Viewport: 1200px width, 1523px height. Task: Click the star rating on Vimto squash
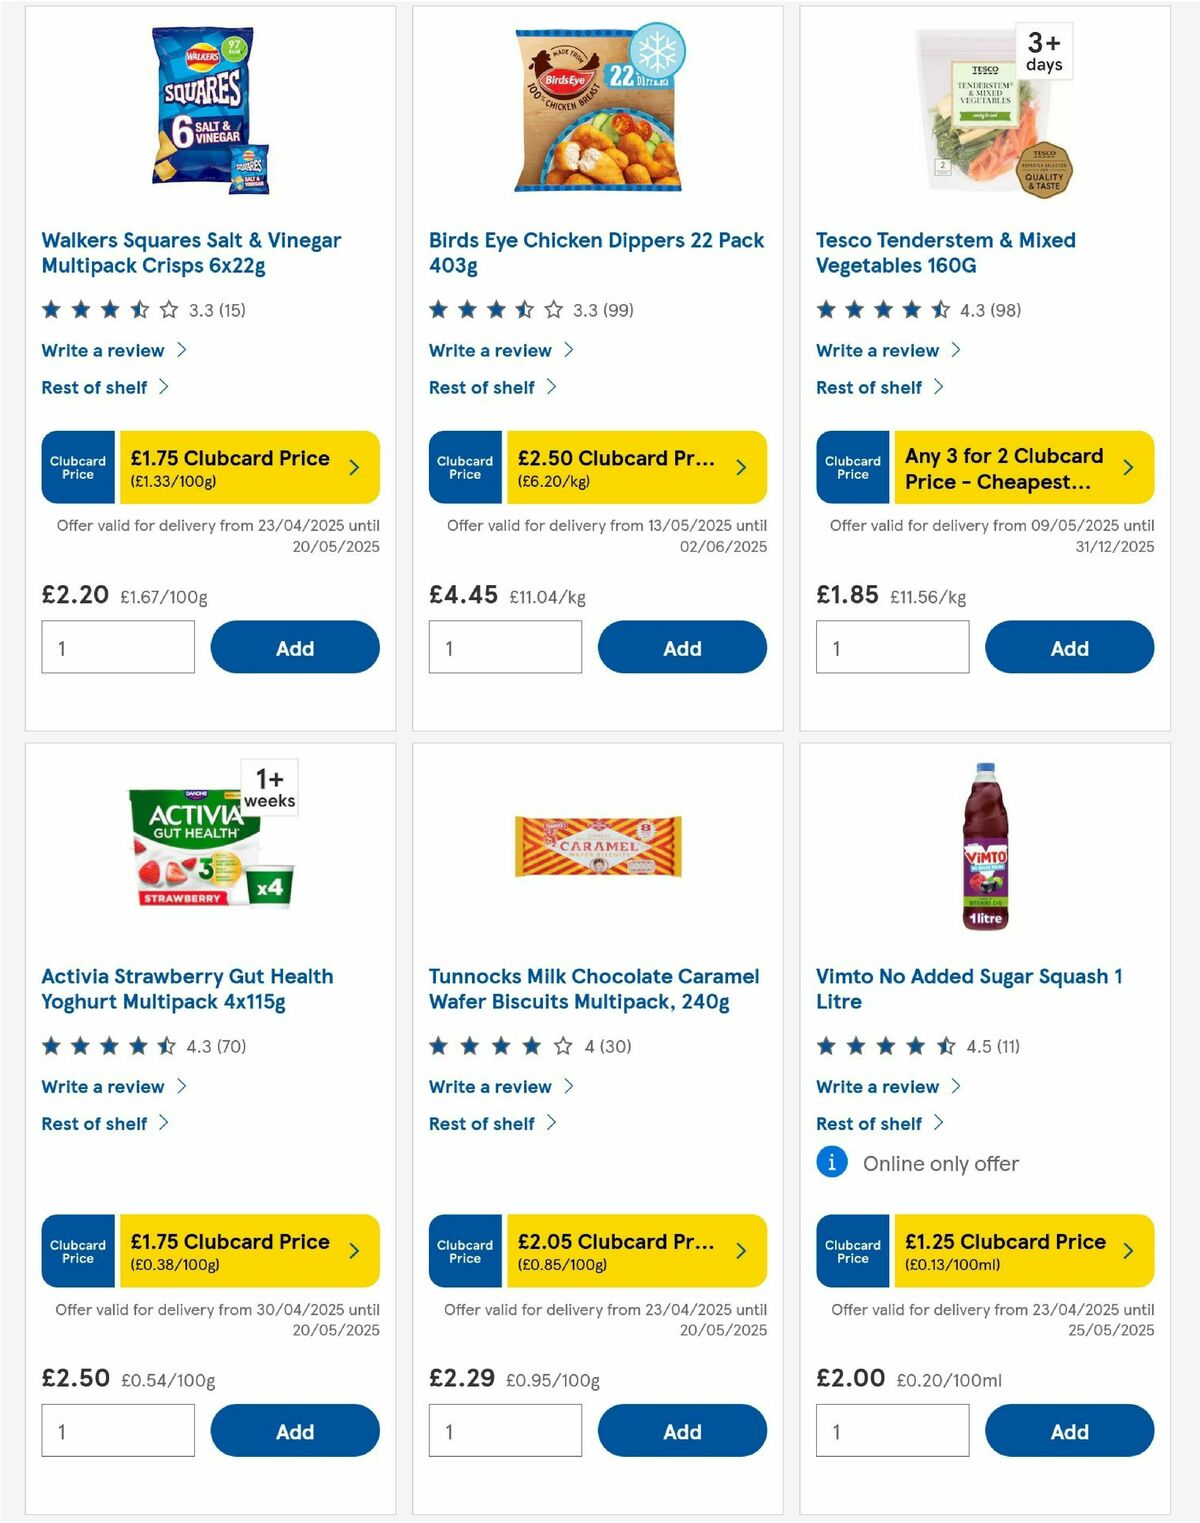point(878,1046)
